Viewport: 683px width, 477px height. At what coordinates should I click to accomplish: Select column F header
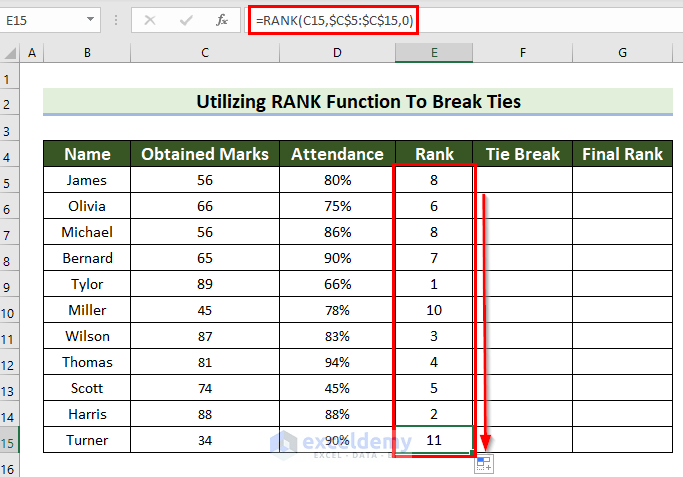tap(523, 53)
